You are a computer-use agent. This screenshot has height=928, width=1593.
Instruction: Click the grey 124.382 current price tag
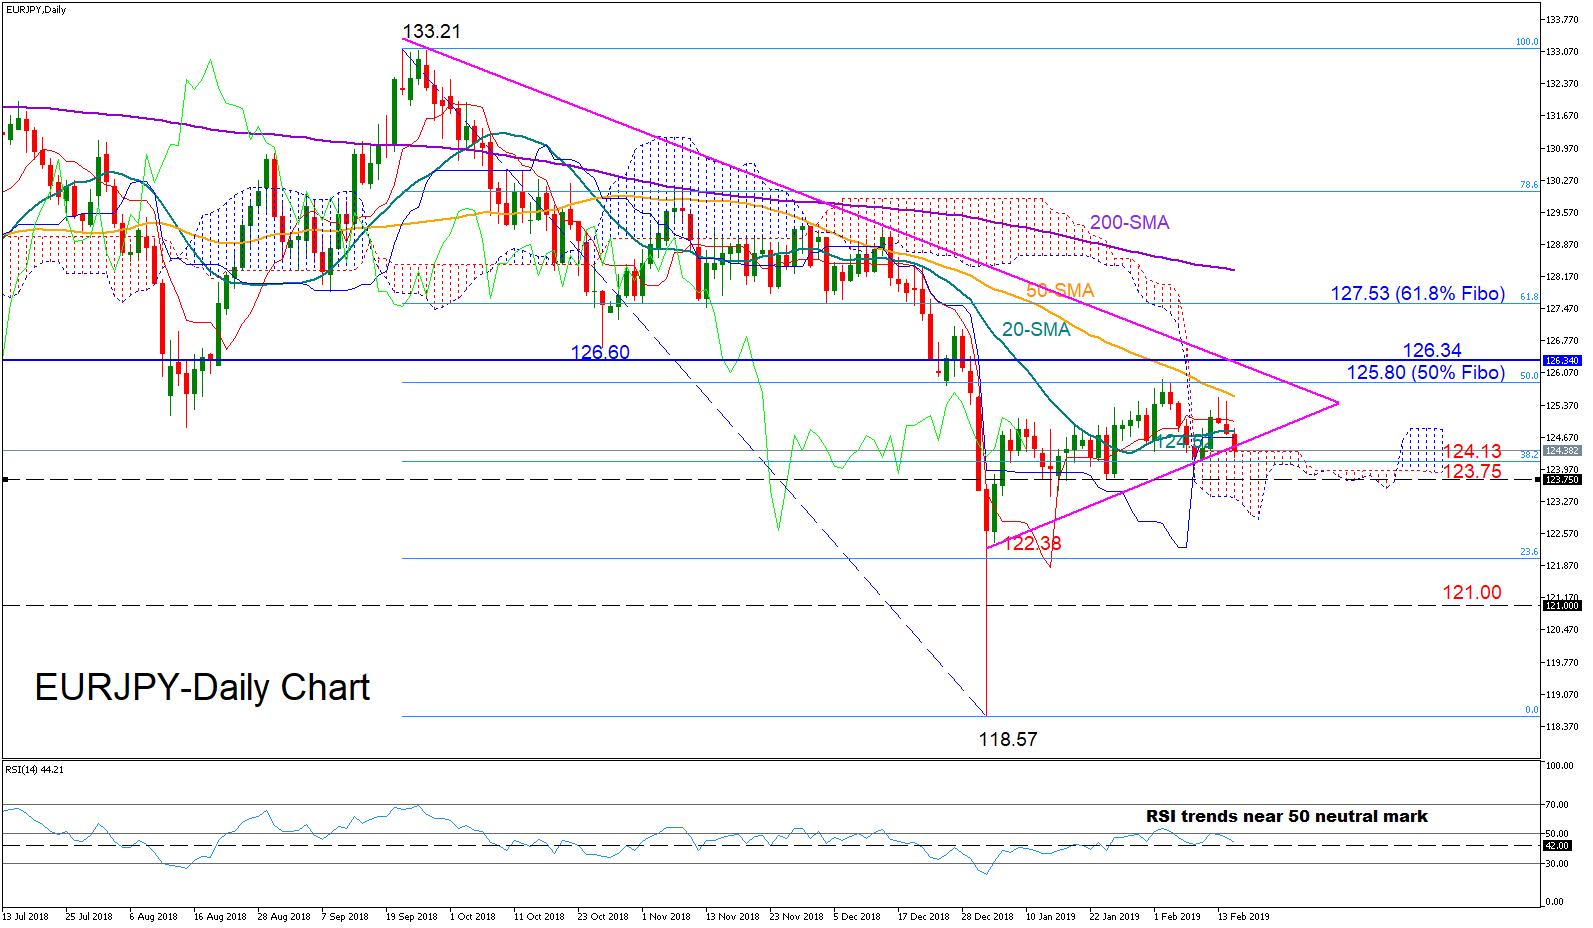[x=1562, y=450]
